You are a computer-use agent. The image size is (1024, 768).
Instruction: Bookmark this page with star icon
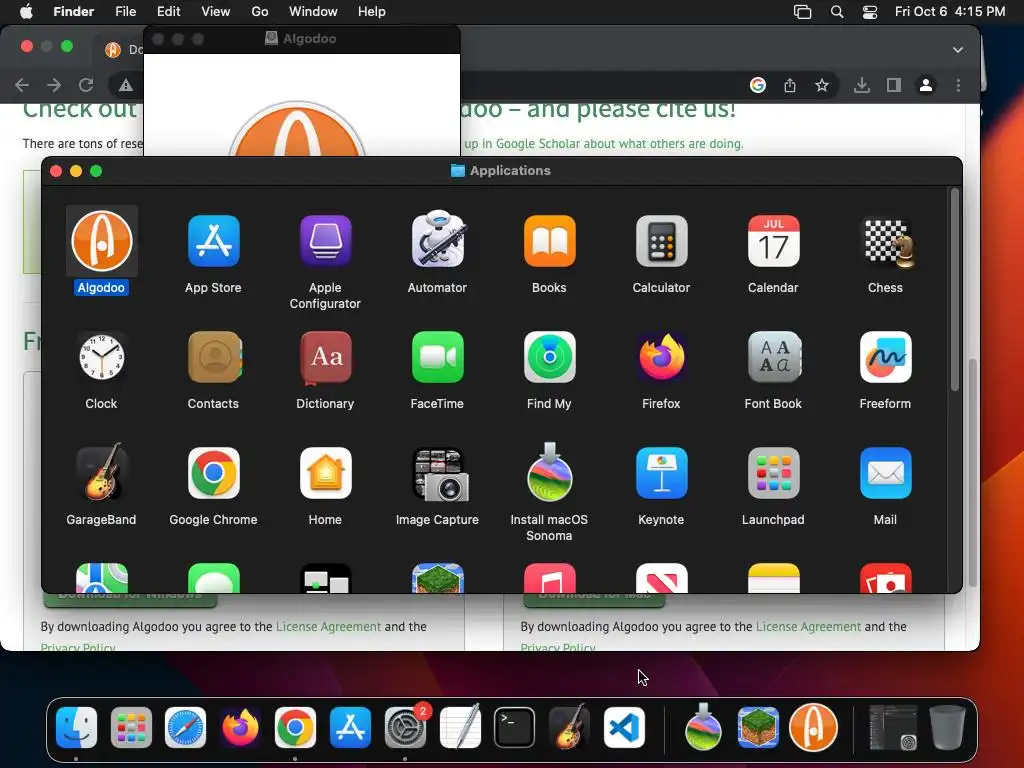coord(822,85)
